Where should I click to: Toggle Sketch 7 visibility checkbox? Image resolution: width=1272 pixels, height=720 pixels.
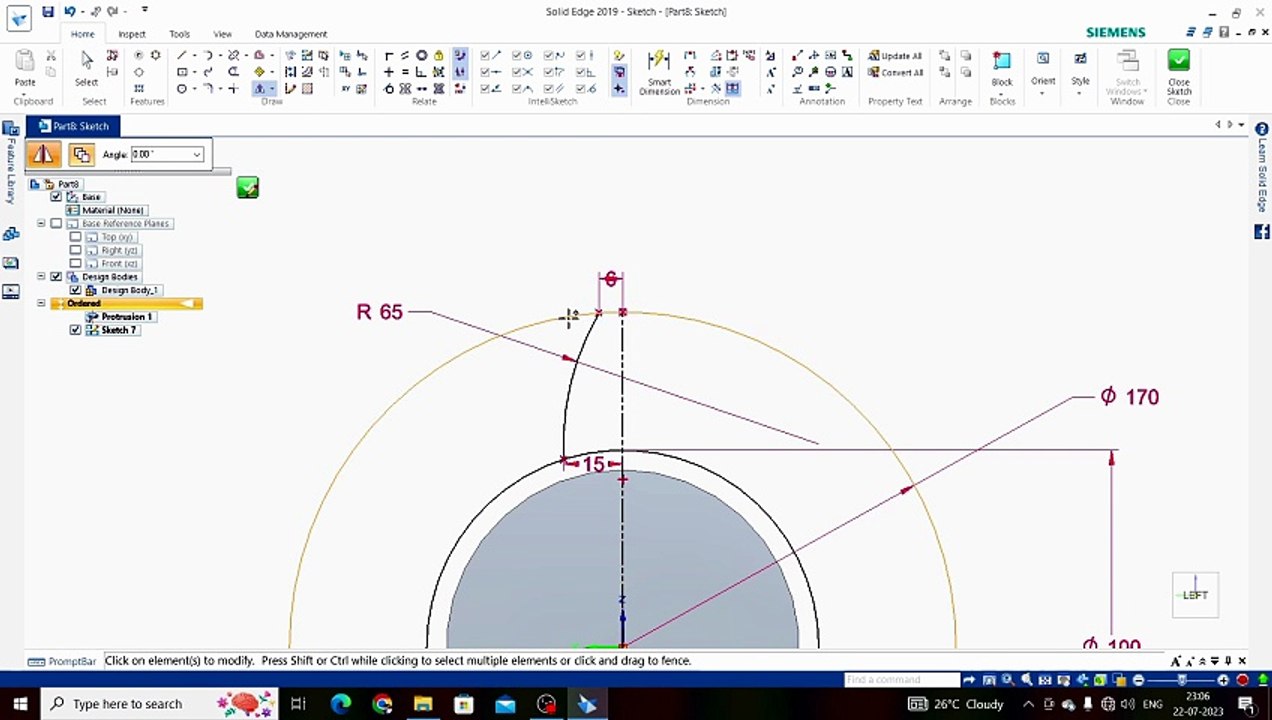coord(76,330)
